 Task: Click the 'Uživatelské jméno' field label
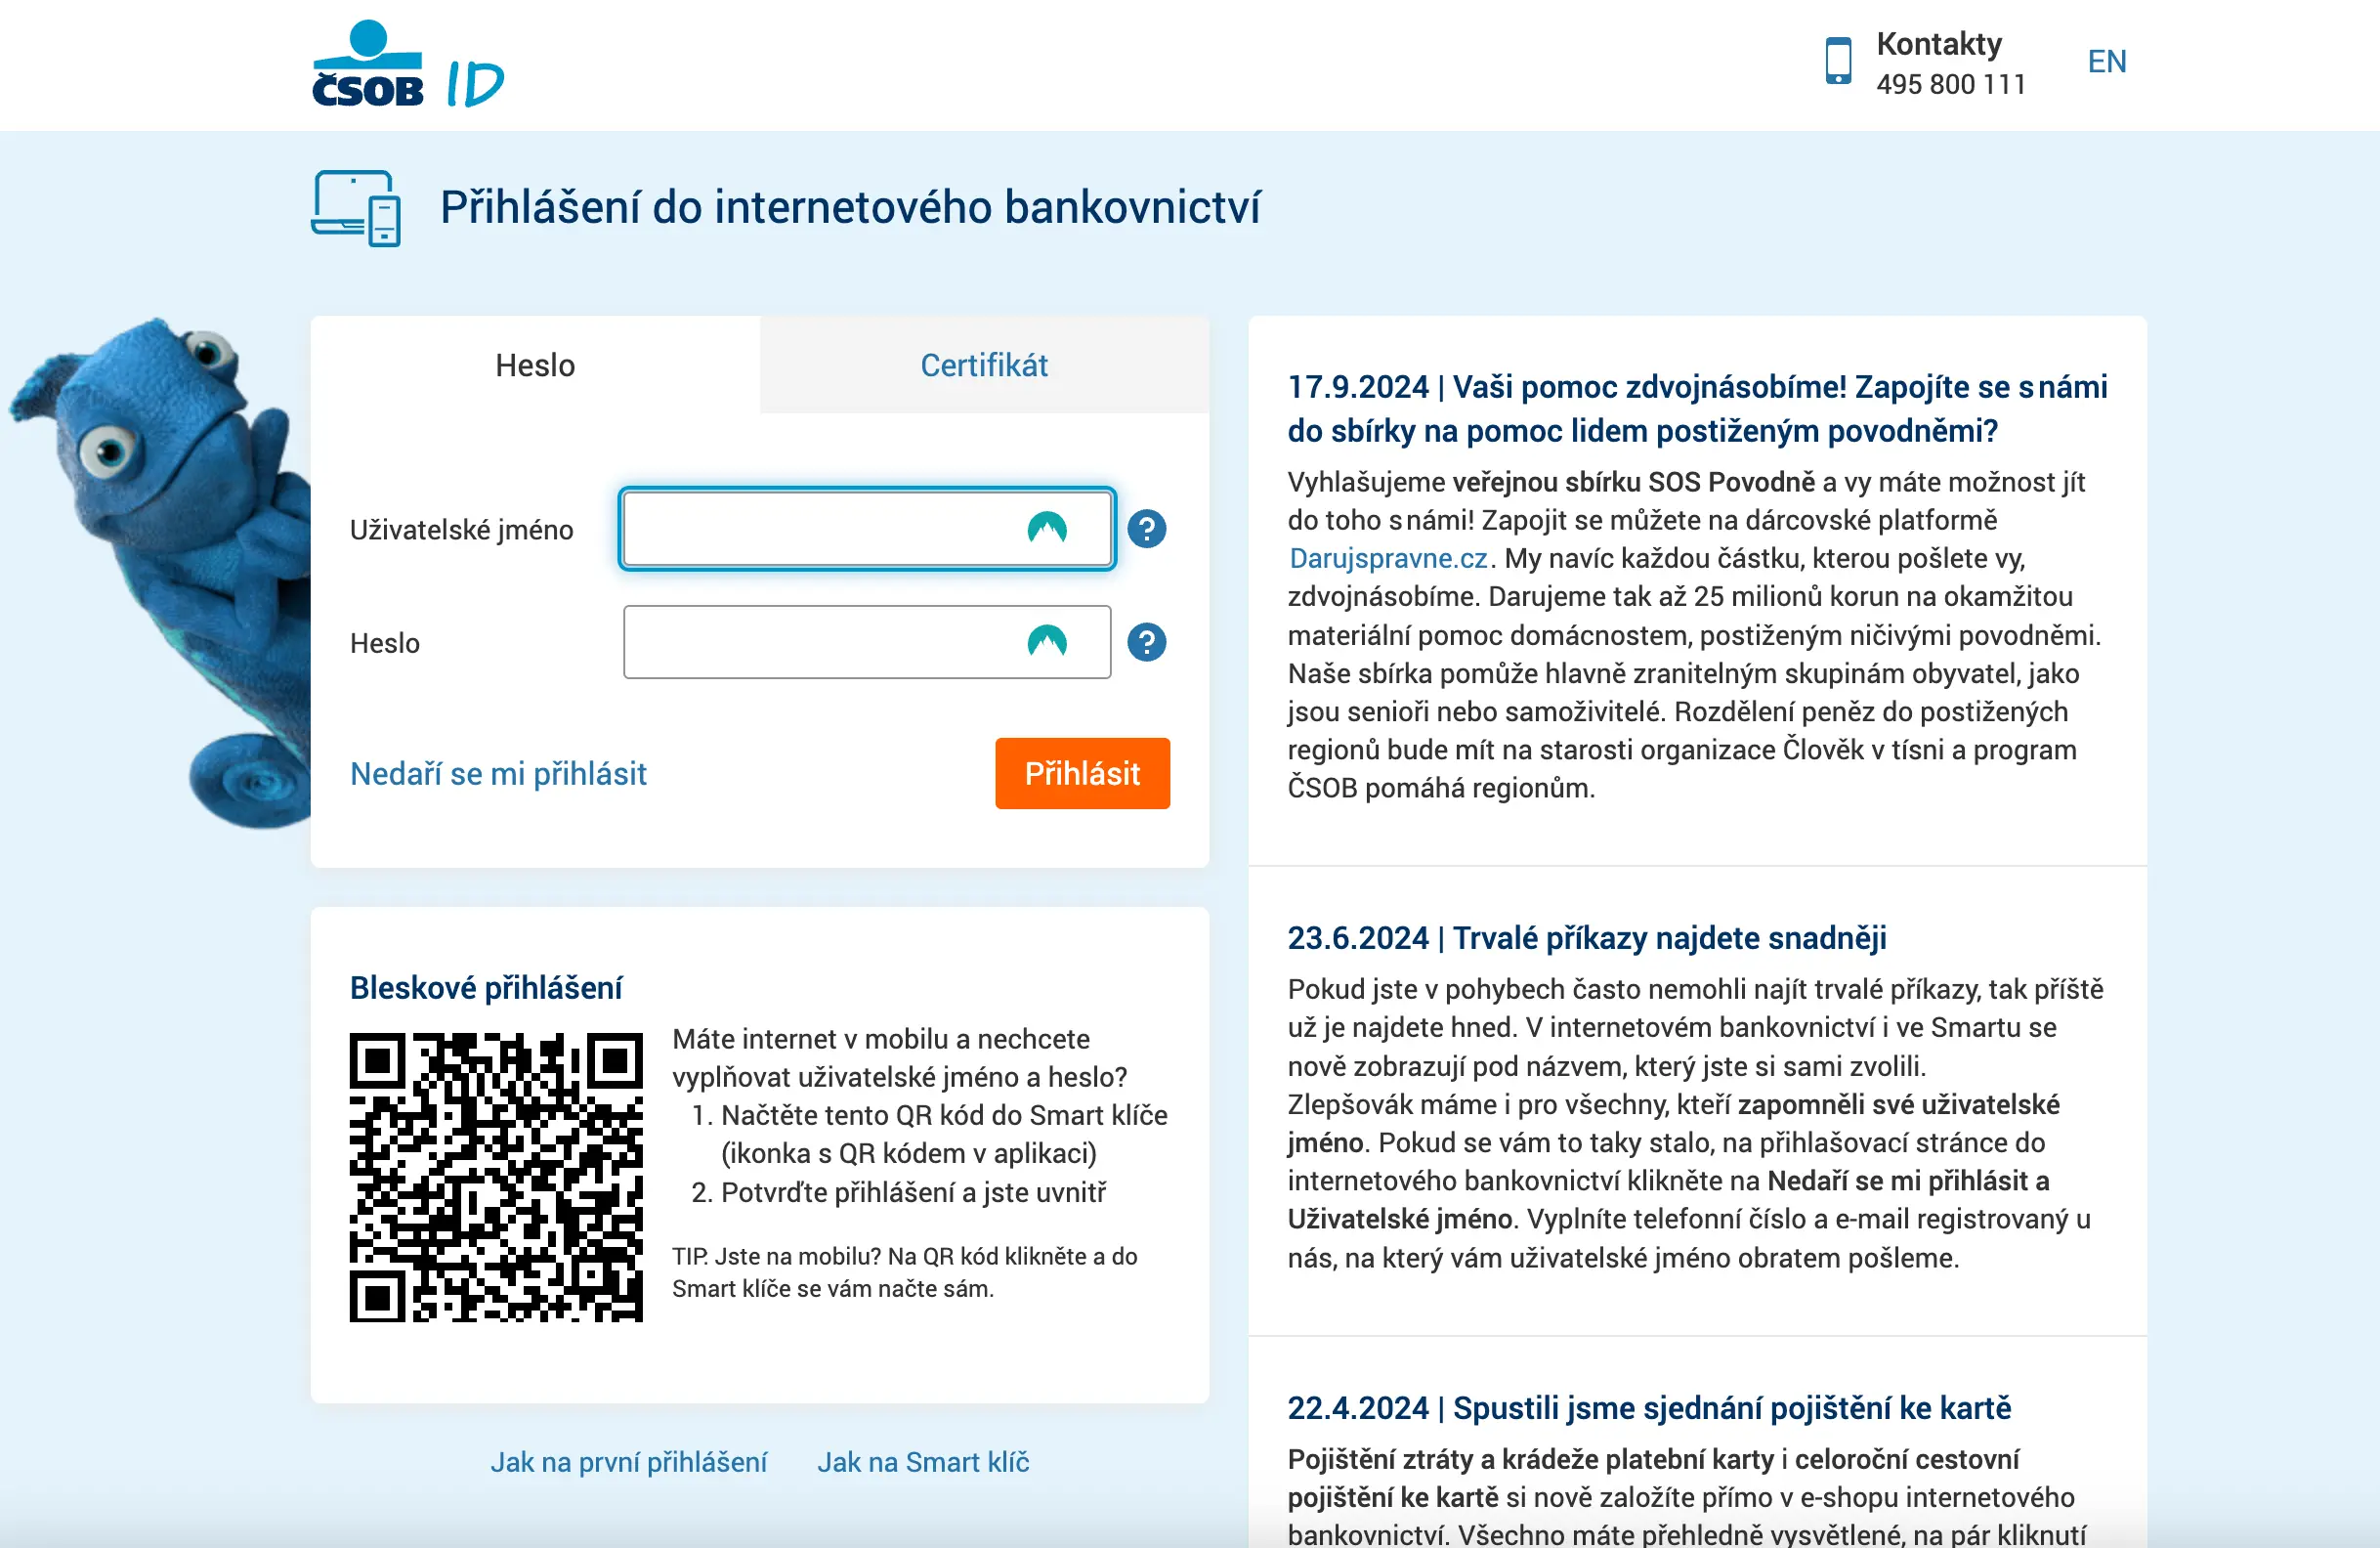point(461,530)
